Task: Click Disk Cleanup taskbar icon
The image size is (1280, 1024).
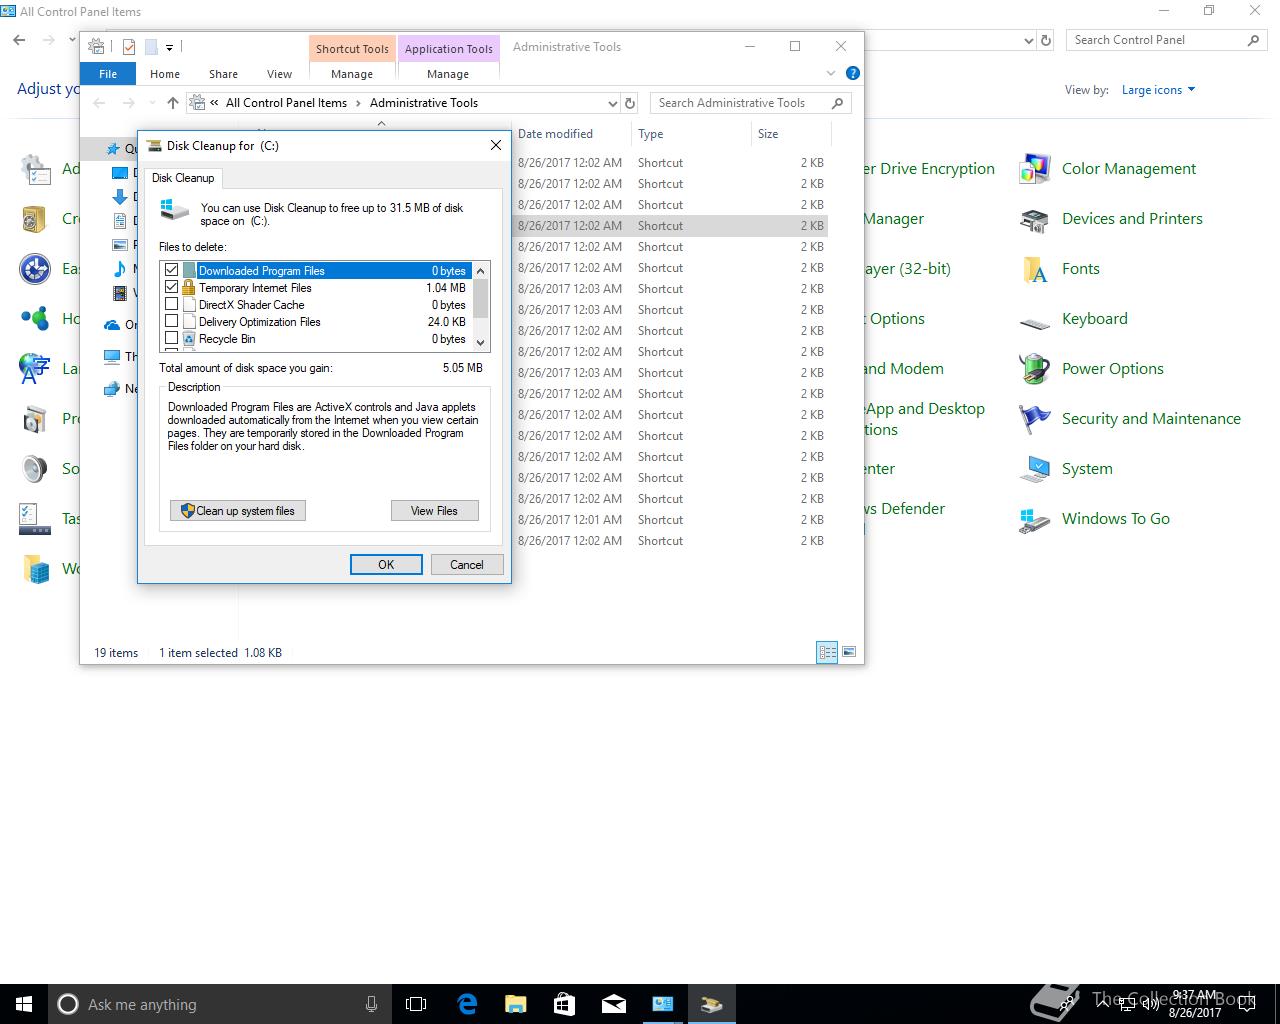Action: (711, 1004)
